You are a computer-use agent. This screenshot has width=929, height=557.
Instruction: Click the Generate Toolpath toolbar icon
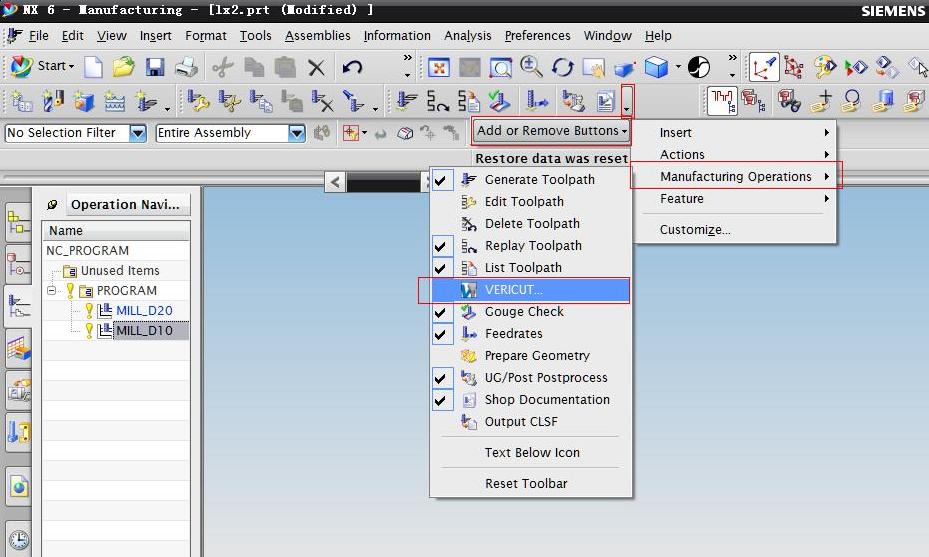click(x=406, y=101)
